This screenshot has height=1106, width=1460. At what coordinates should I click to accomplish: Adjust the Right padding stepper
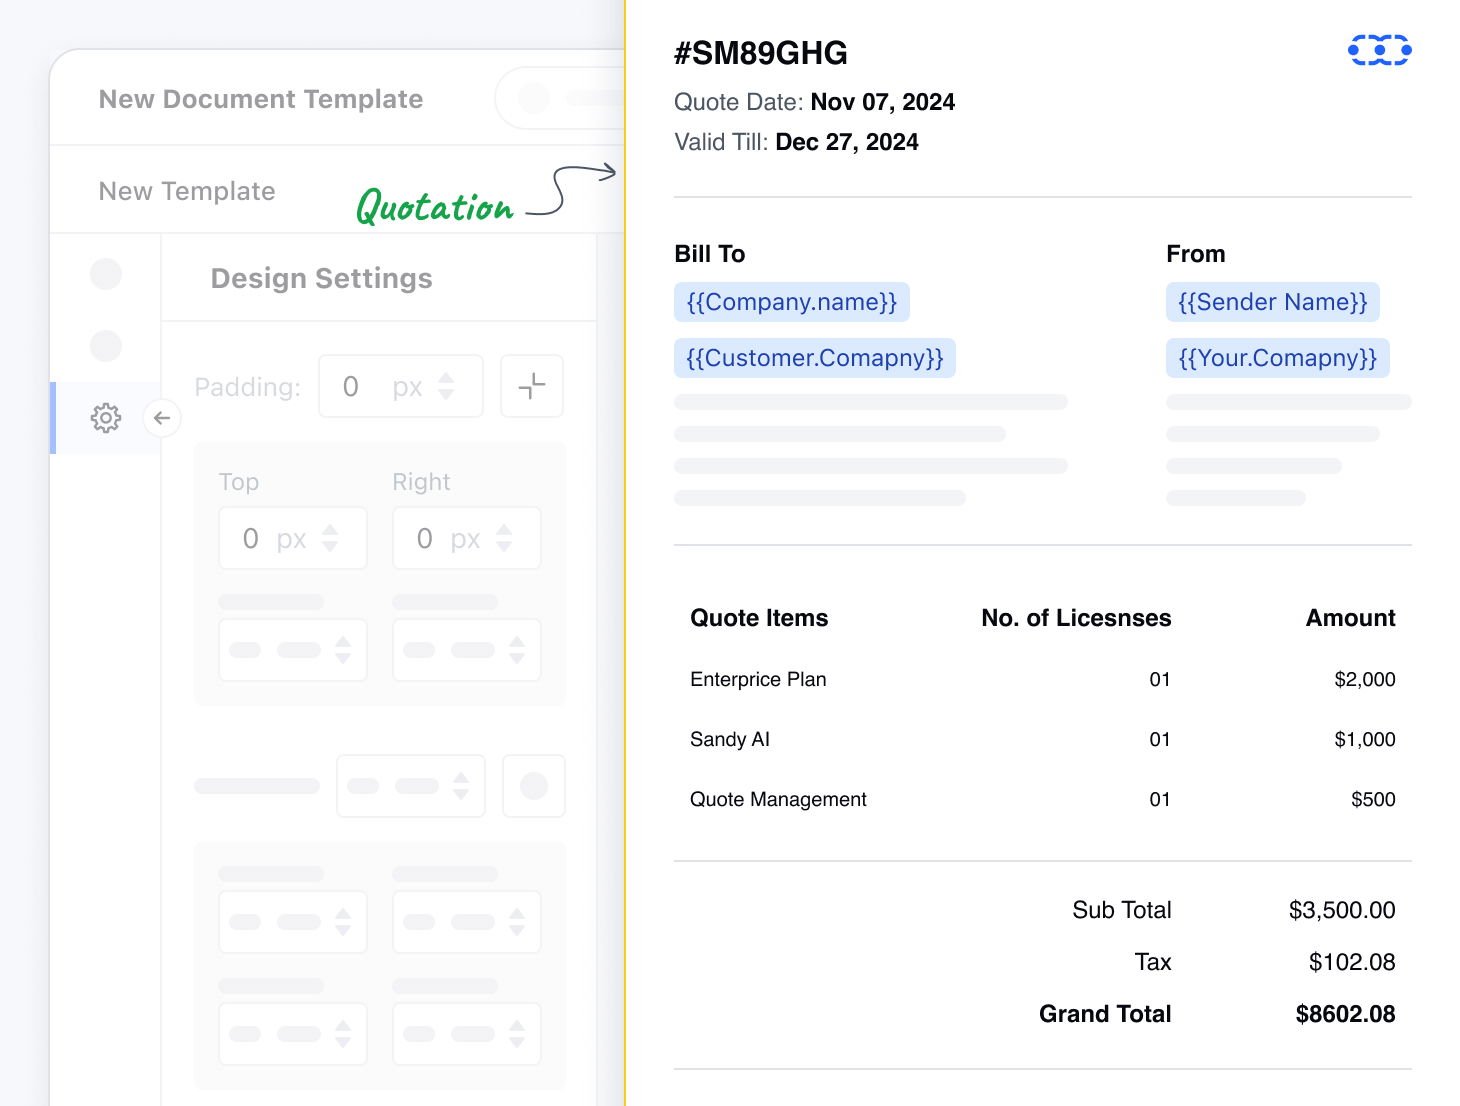click(505, 538)
